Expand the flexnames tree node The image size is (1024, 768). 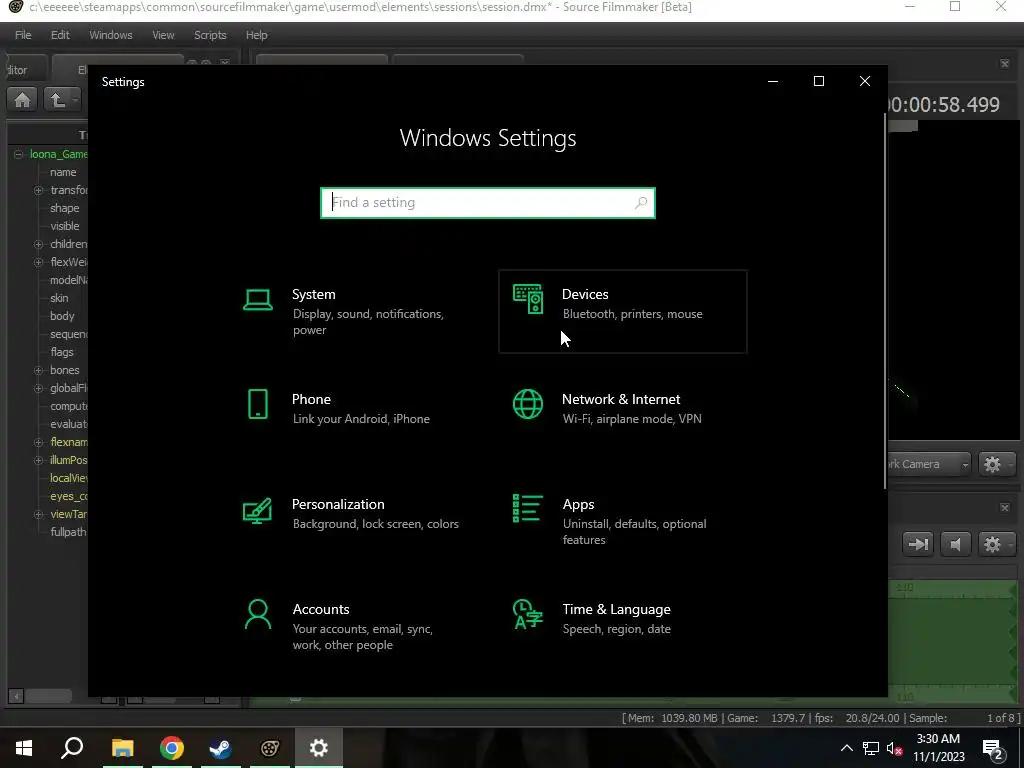[39, 442]
